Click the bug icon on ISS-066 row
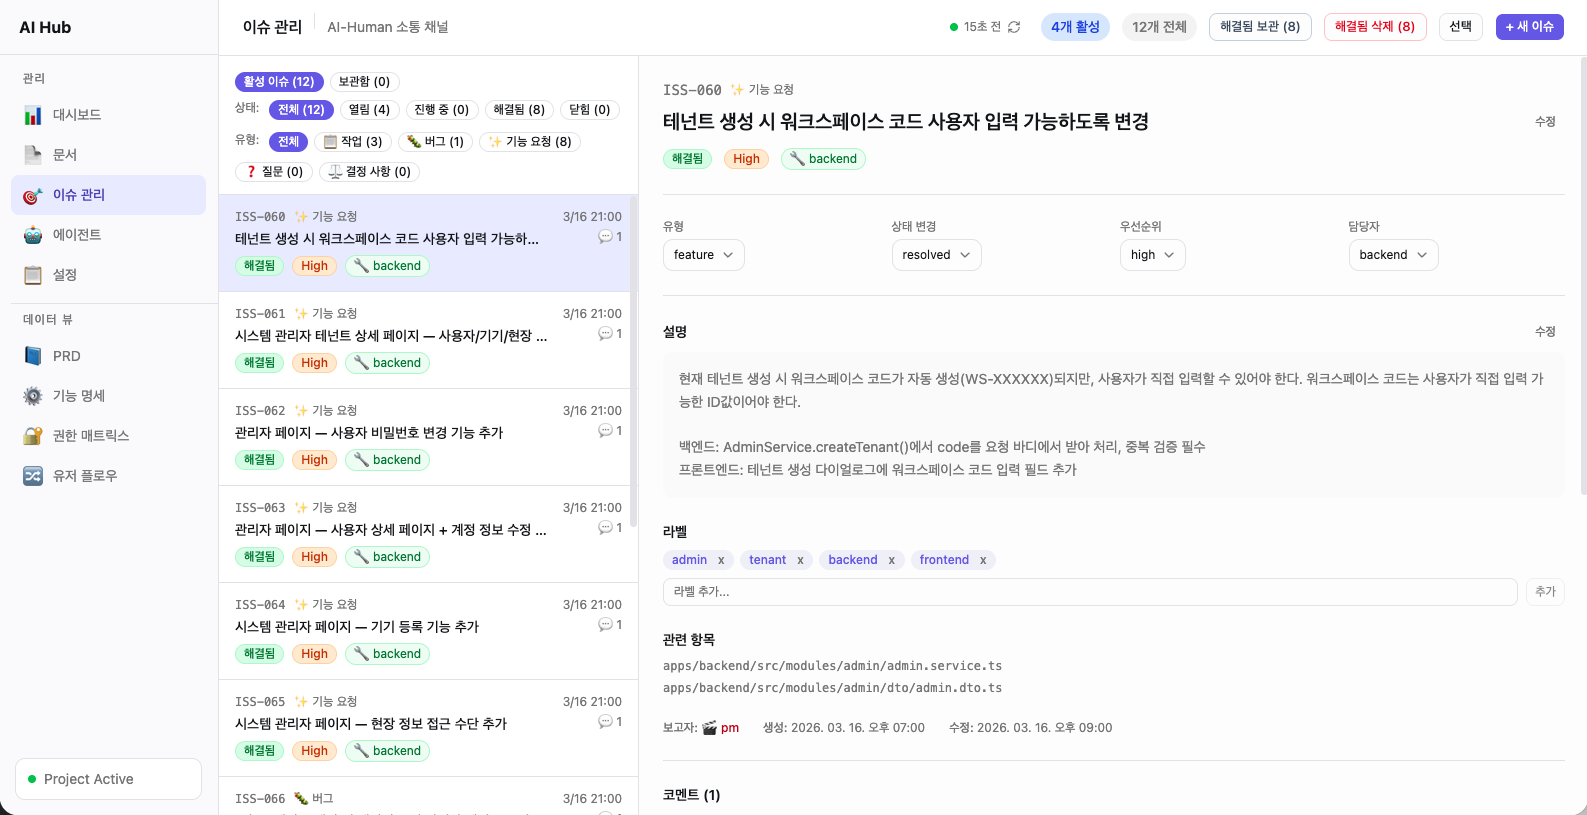The width and height of the screenshot is (1587, 815). [301, 799]
